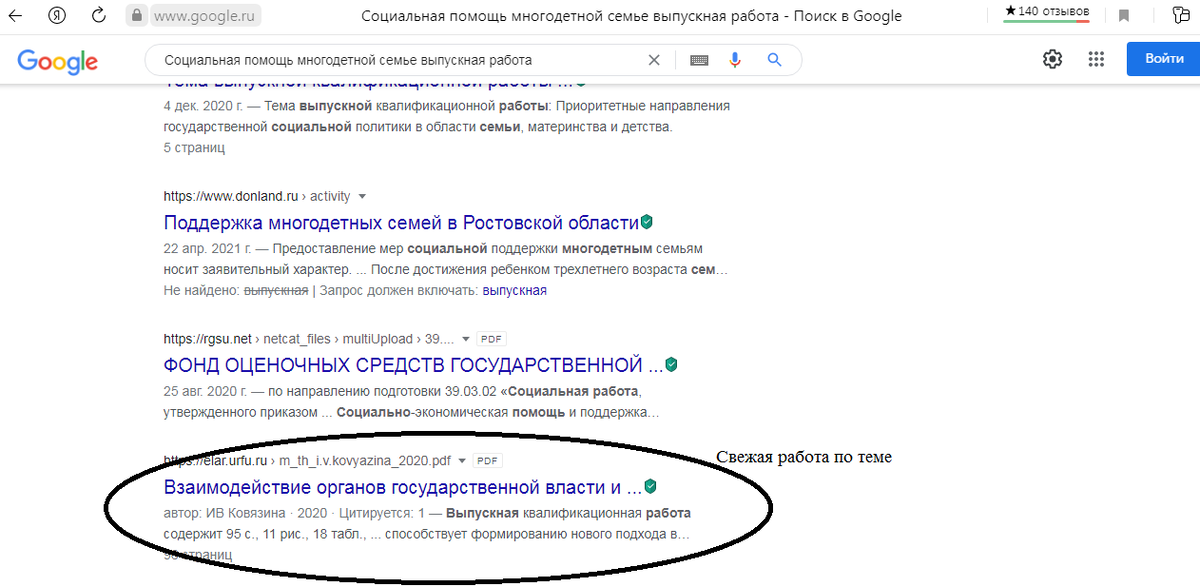
Task: Open Google quick settings gear
Action: [1052, 59]
